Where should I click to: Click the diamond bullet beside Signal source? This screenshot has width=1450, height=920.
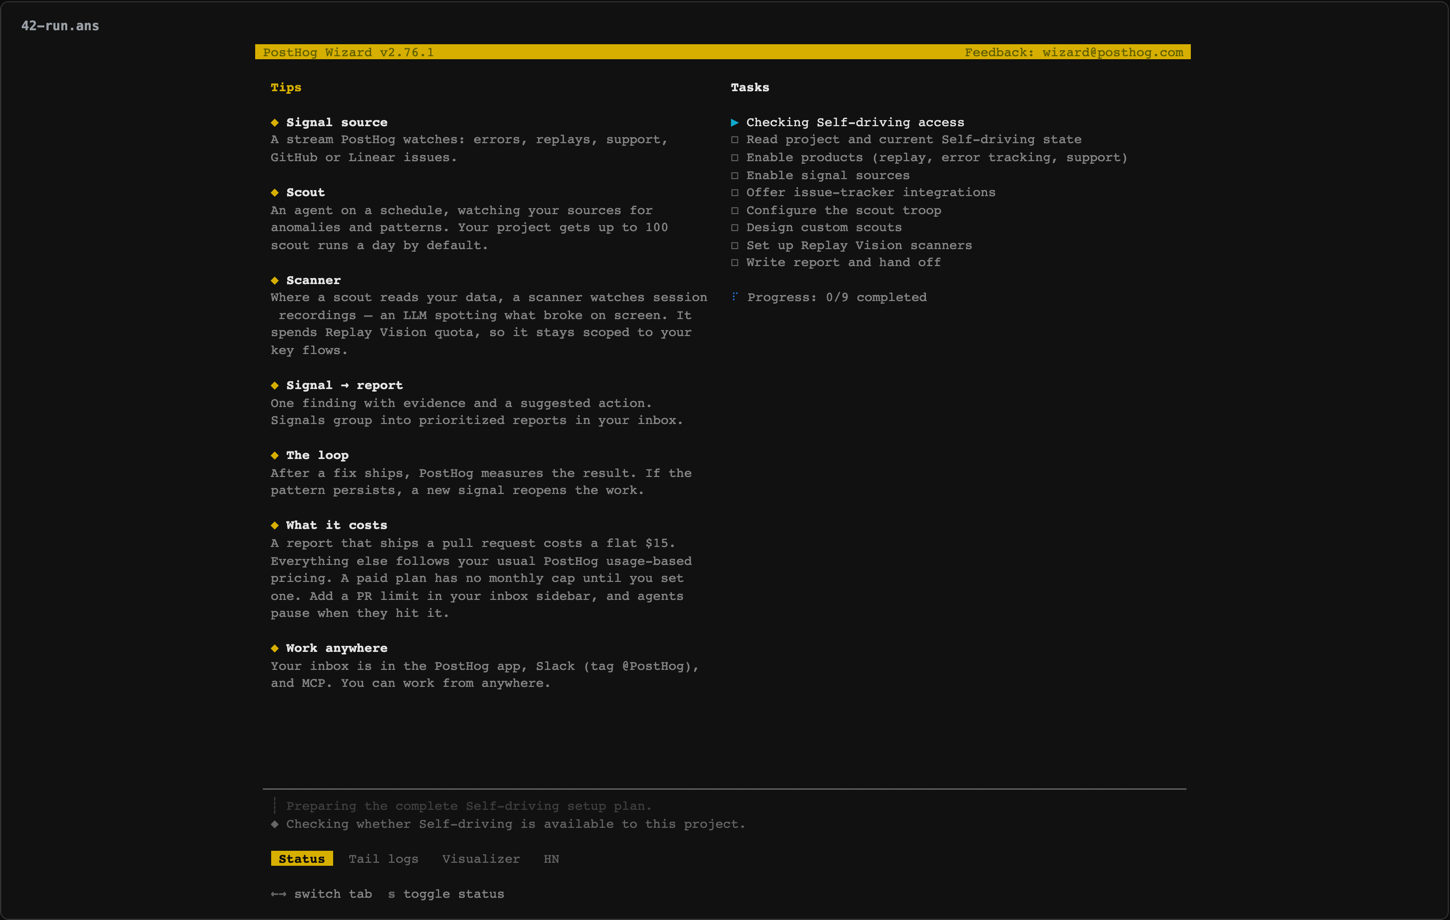tap(275, 122)
